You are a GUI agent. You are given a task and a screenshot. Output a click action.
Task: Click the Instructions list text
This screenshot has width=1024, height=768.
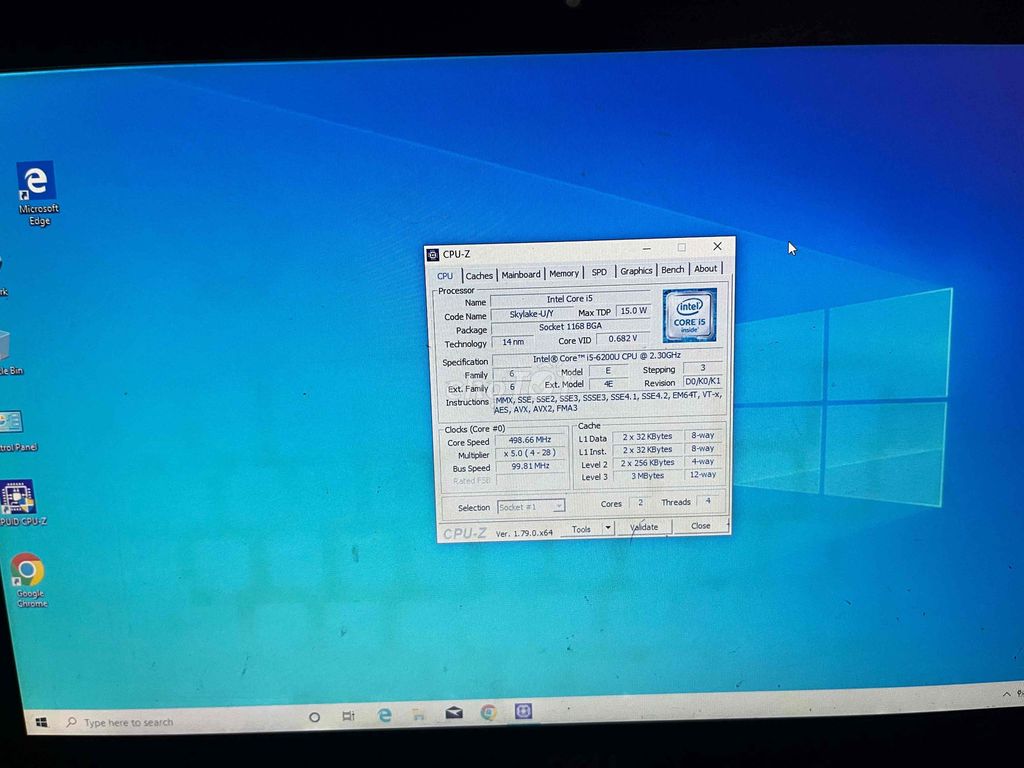tap(608, 402)
